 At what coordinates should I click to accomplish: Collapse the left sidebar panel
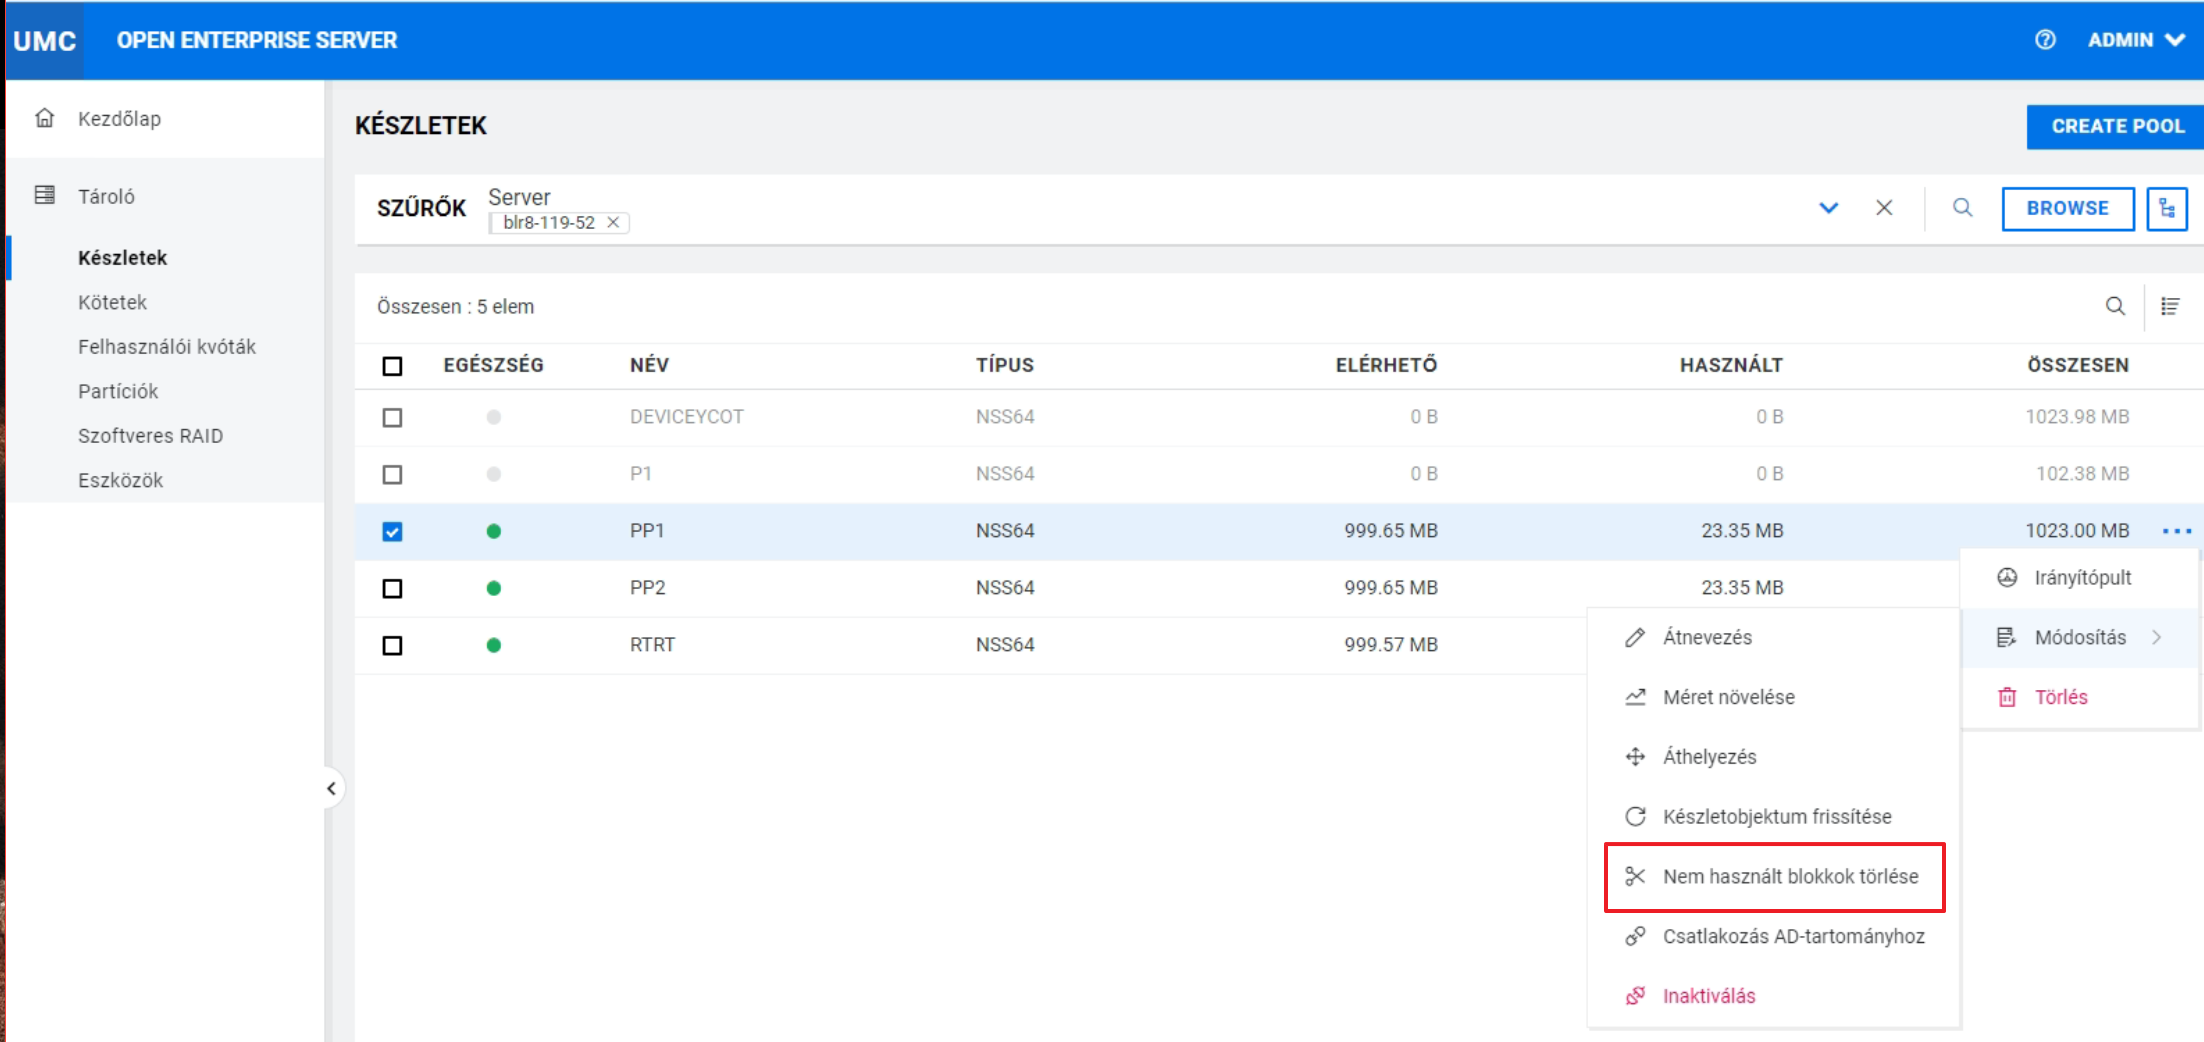coord(331,788)
